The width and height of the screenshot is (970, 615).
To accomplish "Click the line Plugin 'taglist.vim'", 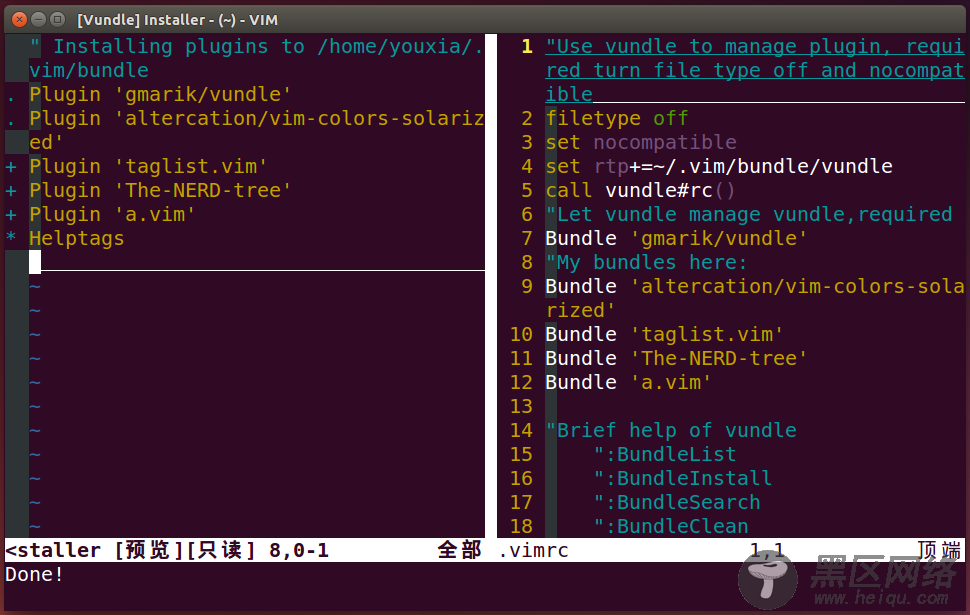I will coord(148,167).
